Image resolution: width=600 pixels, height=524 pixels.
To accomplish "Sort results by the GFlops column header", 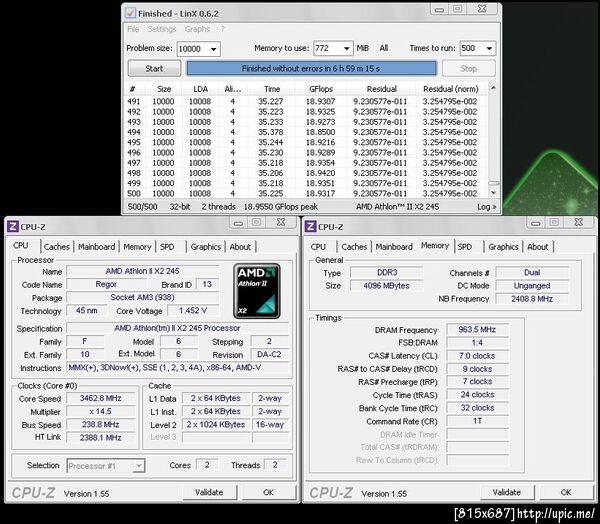I will [x=321, y=89].
